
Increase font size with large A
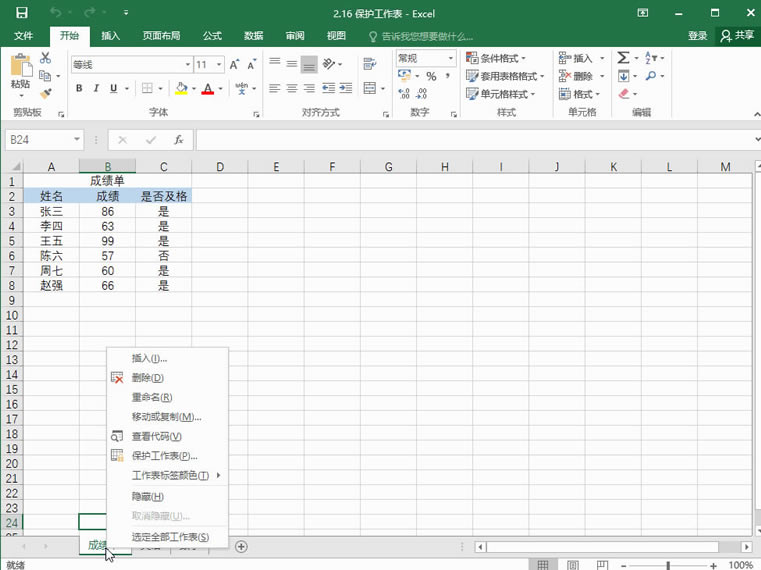(x=234, y=64)
